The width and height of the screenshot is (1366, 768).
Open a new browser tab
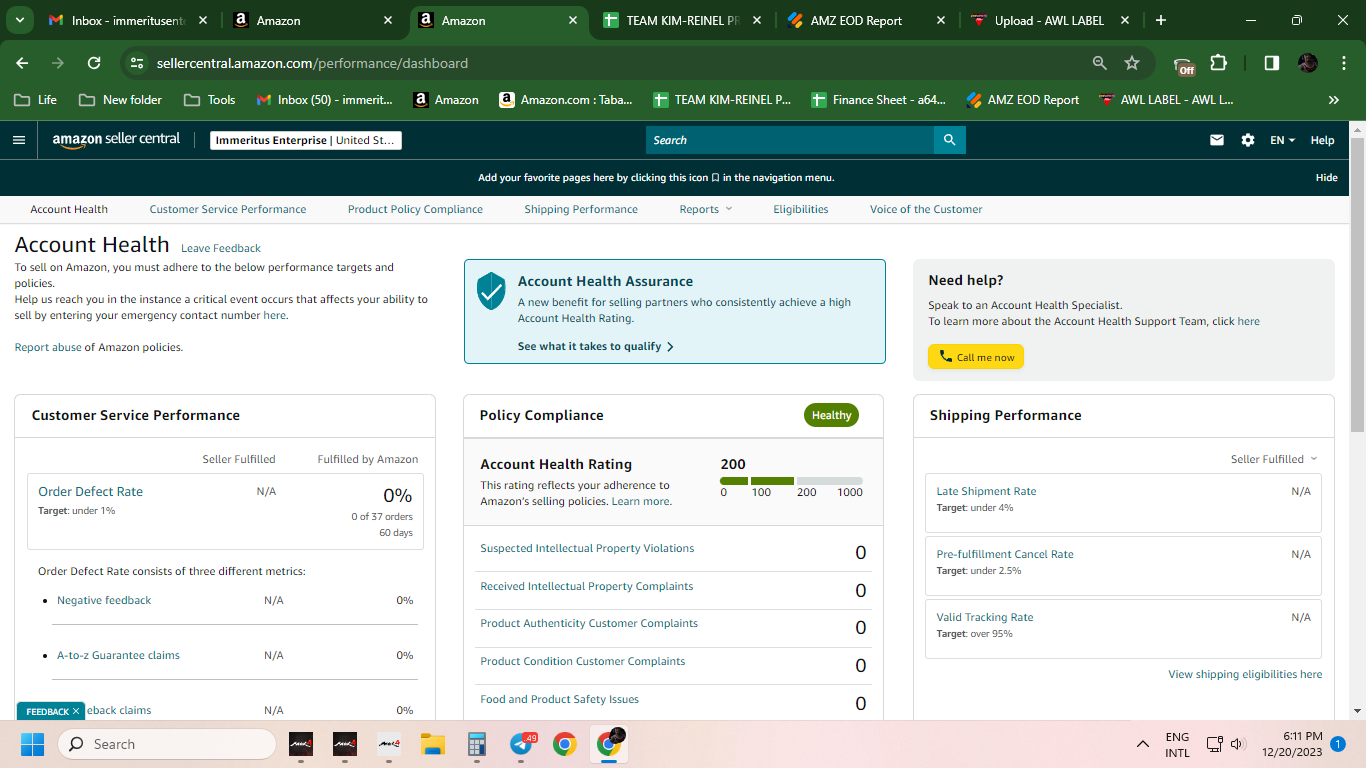coord(1161,20)
